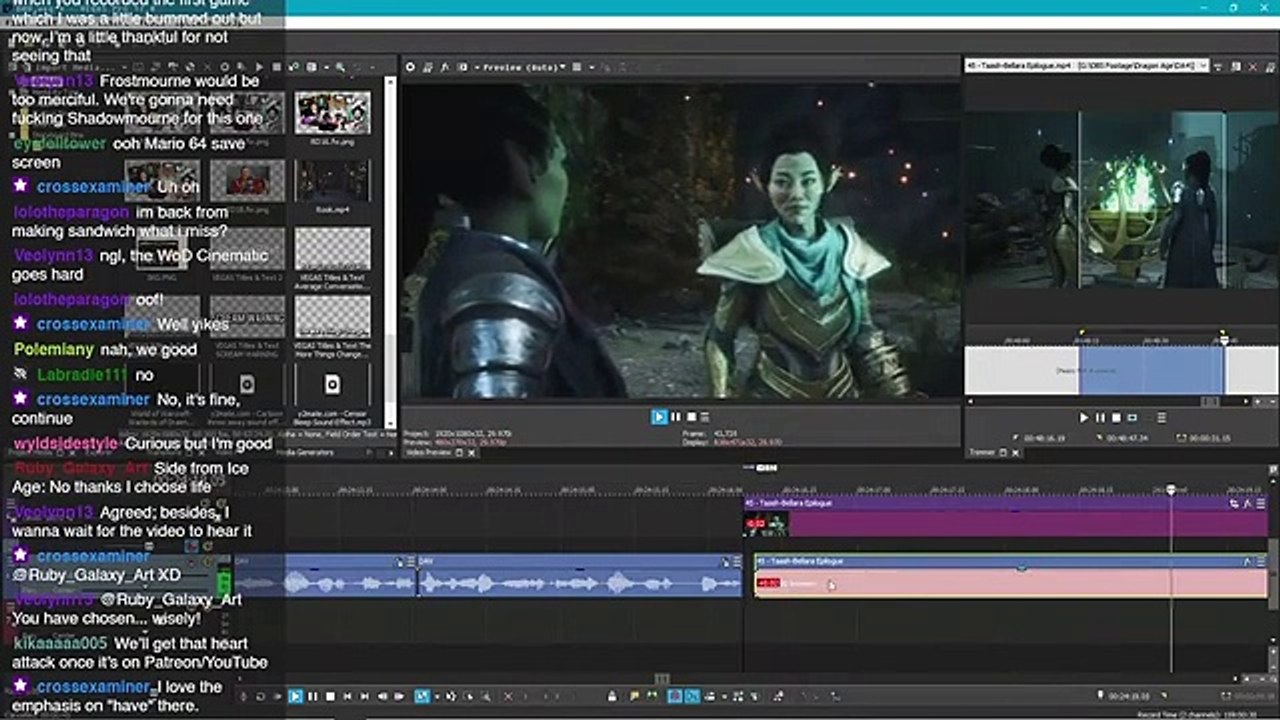Screen dimensions: 1280x720
Task: Pause the main timeline playback
Action: 313,696
